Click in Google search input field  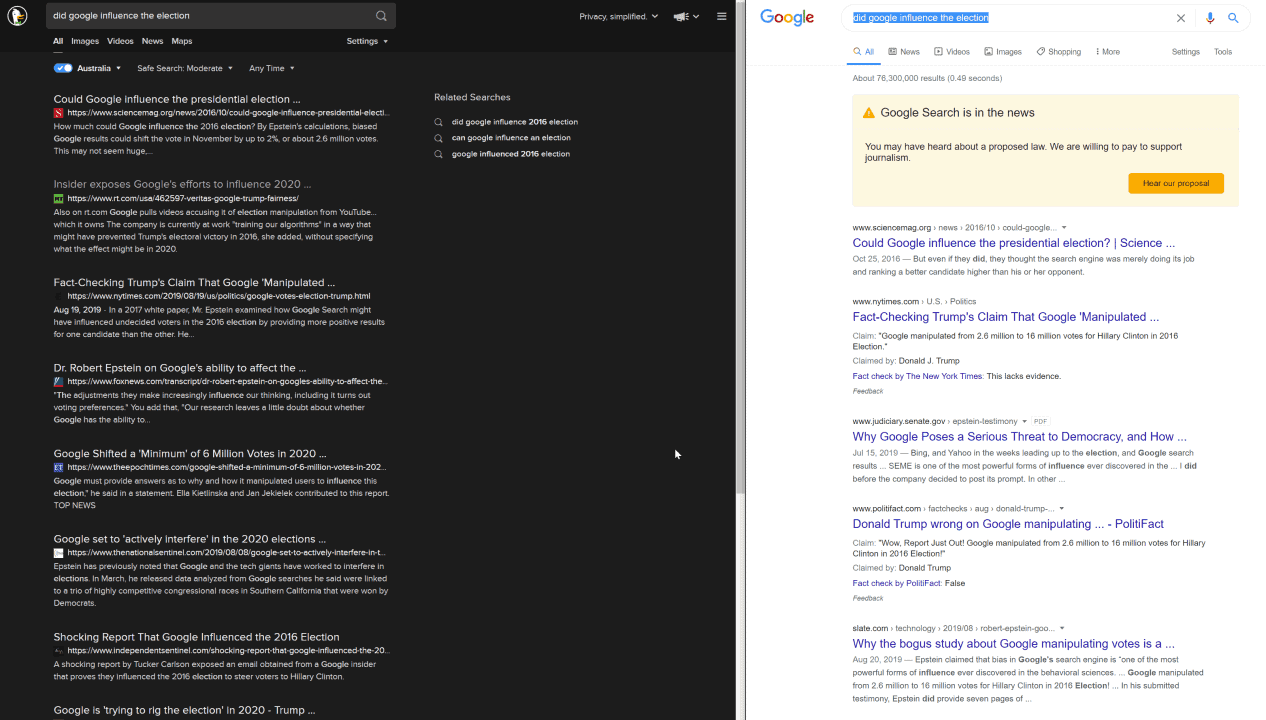1010,18
